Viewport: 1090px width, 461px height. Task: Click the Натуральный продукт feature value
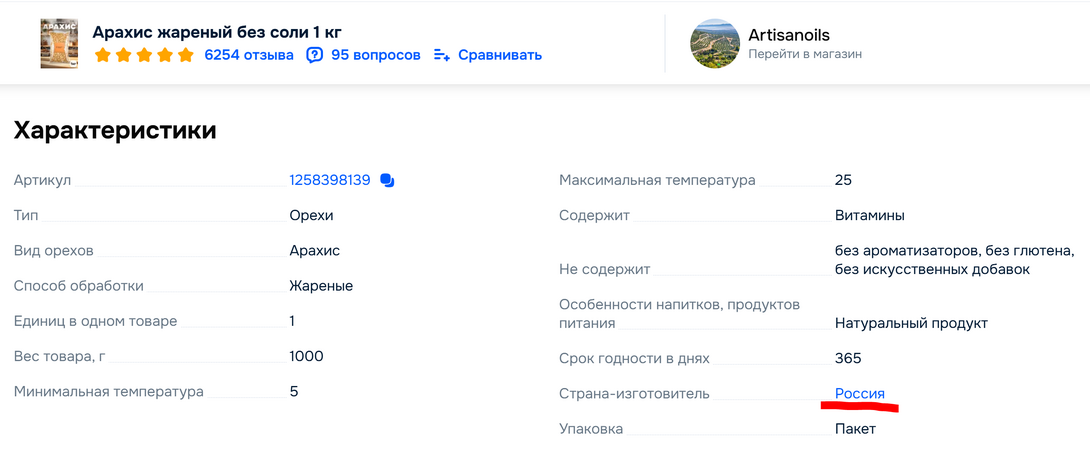911,323
